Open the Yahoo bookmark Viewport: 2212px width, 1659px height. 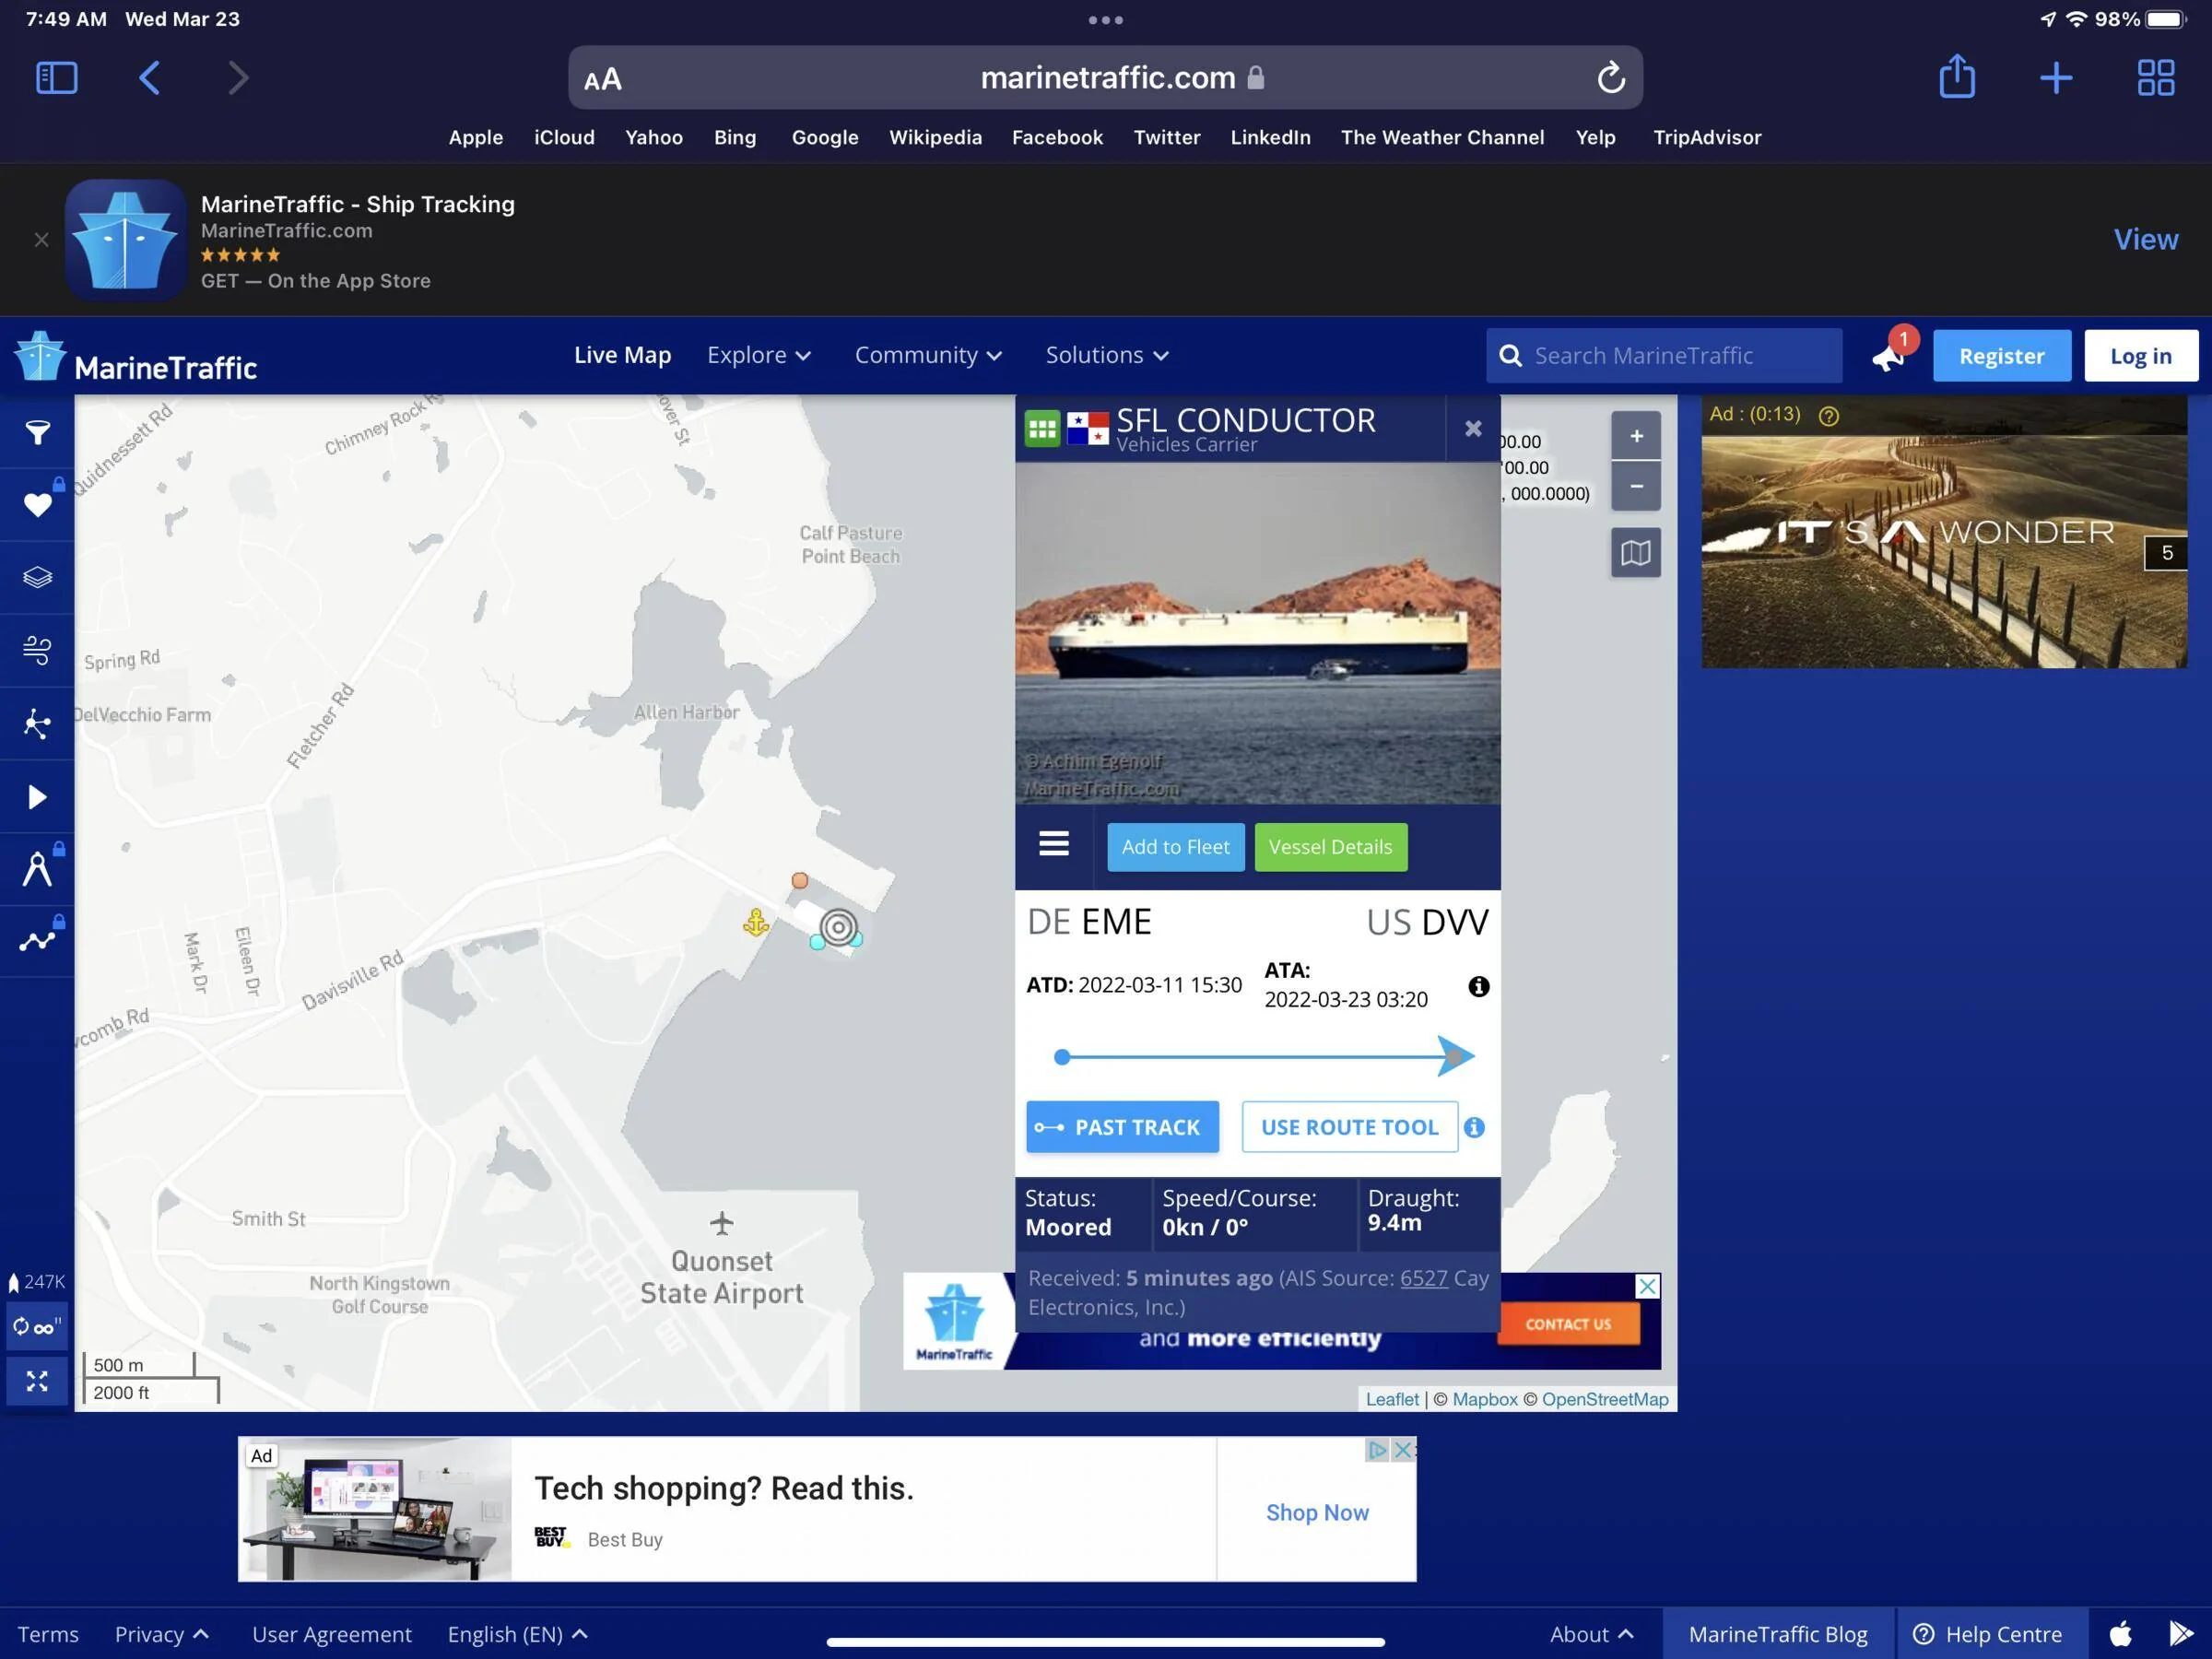click(654, 137)
